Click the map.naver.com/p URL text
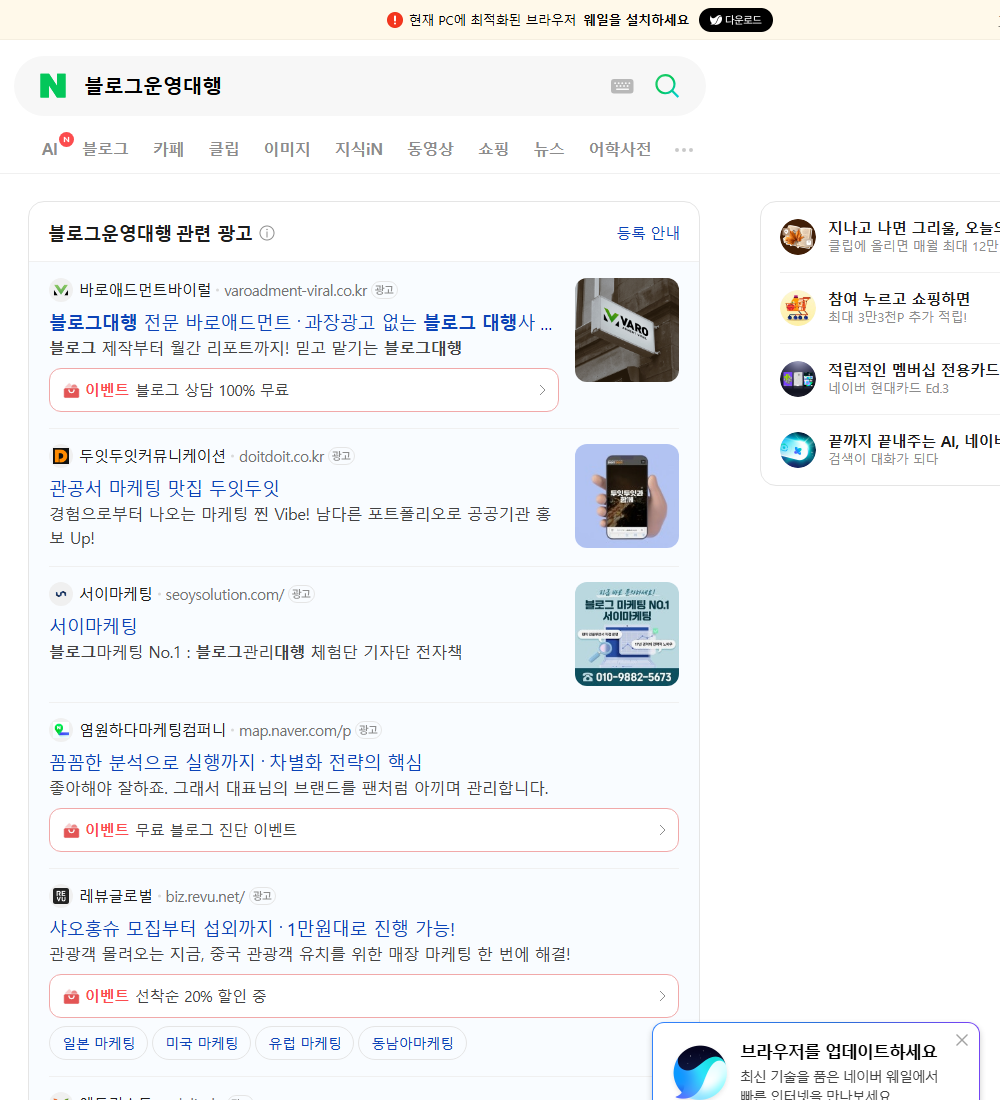Viewport: 1000px width, 1100px height. (295, 731)
